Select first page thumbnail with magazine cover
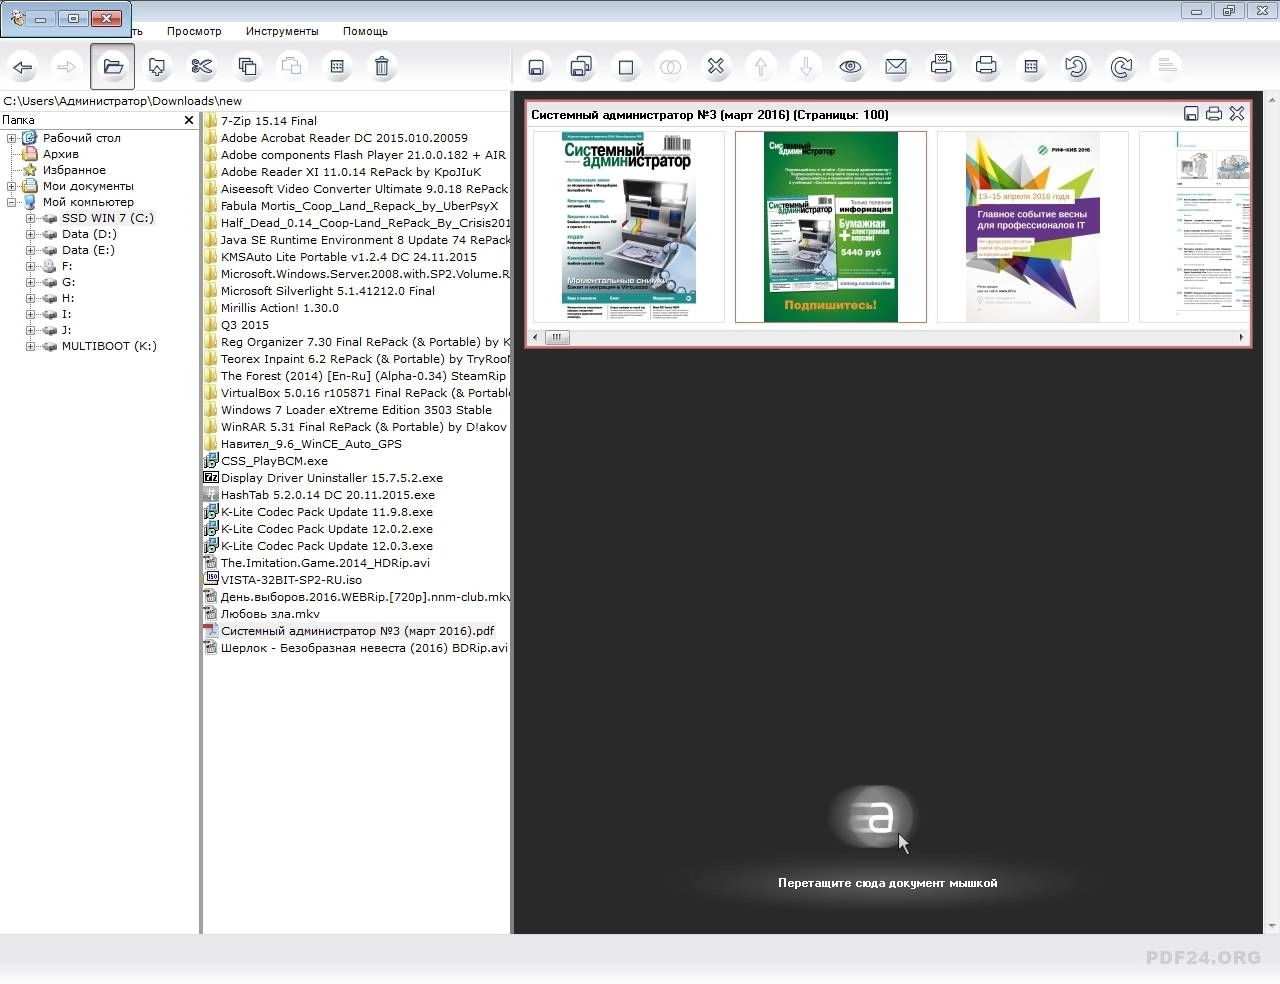The image size is (1280, 984). tap(629, 227)
